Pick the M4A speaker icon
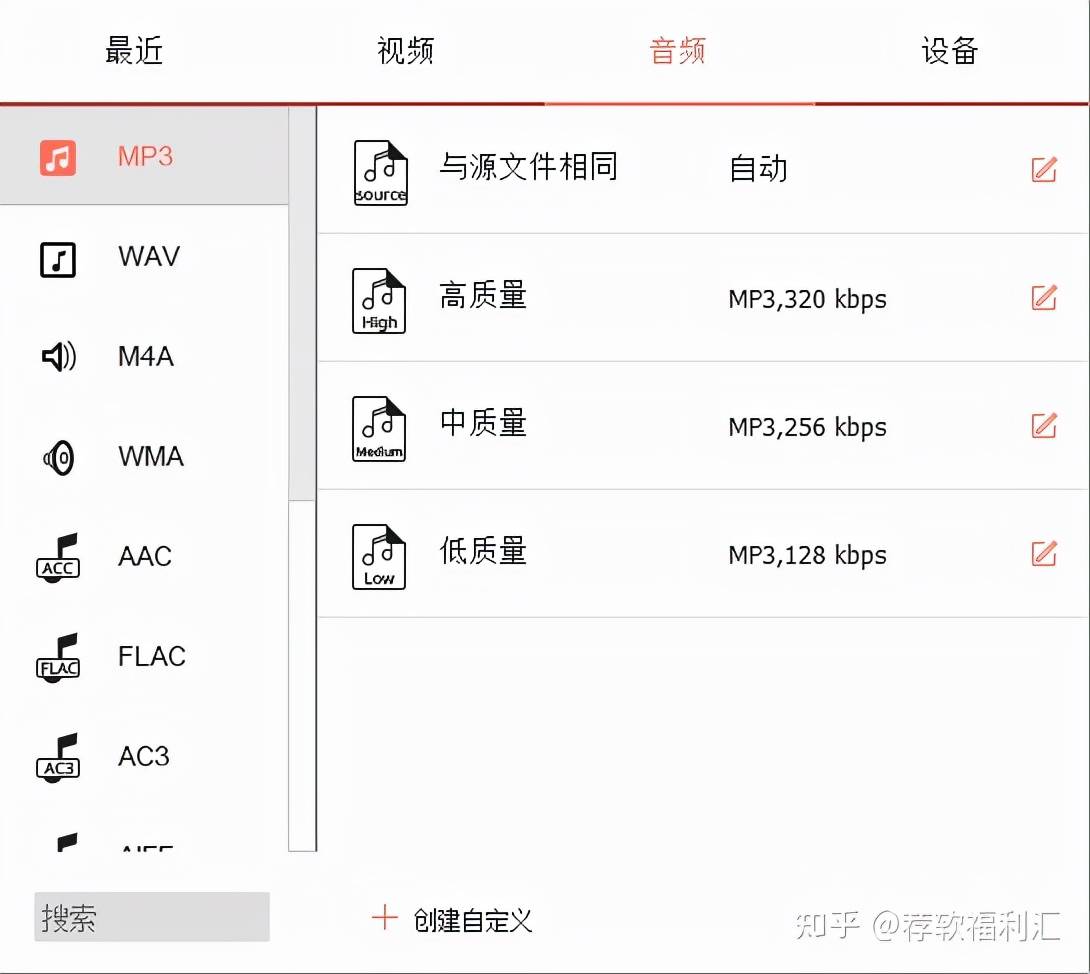Image resolution: width=1090 pixels, height=974 pixels. pos(58,357)
